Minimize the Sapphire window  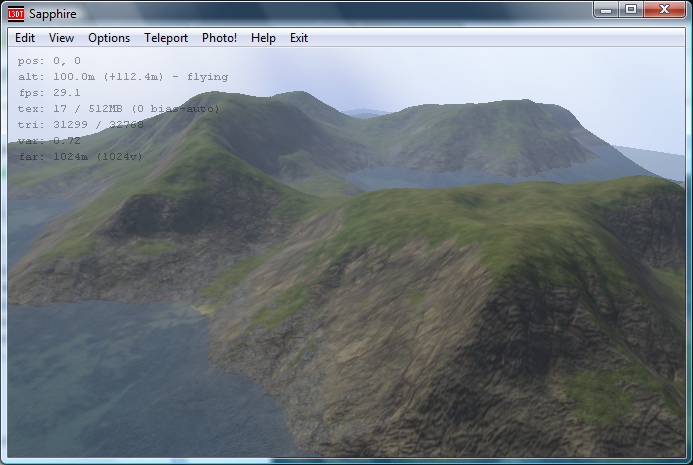coord(606,10)
